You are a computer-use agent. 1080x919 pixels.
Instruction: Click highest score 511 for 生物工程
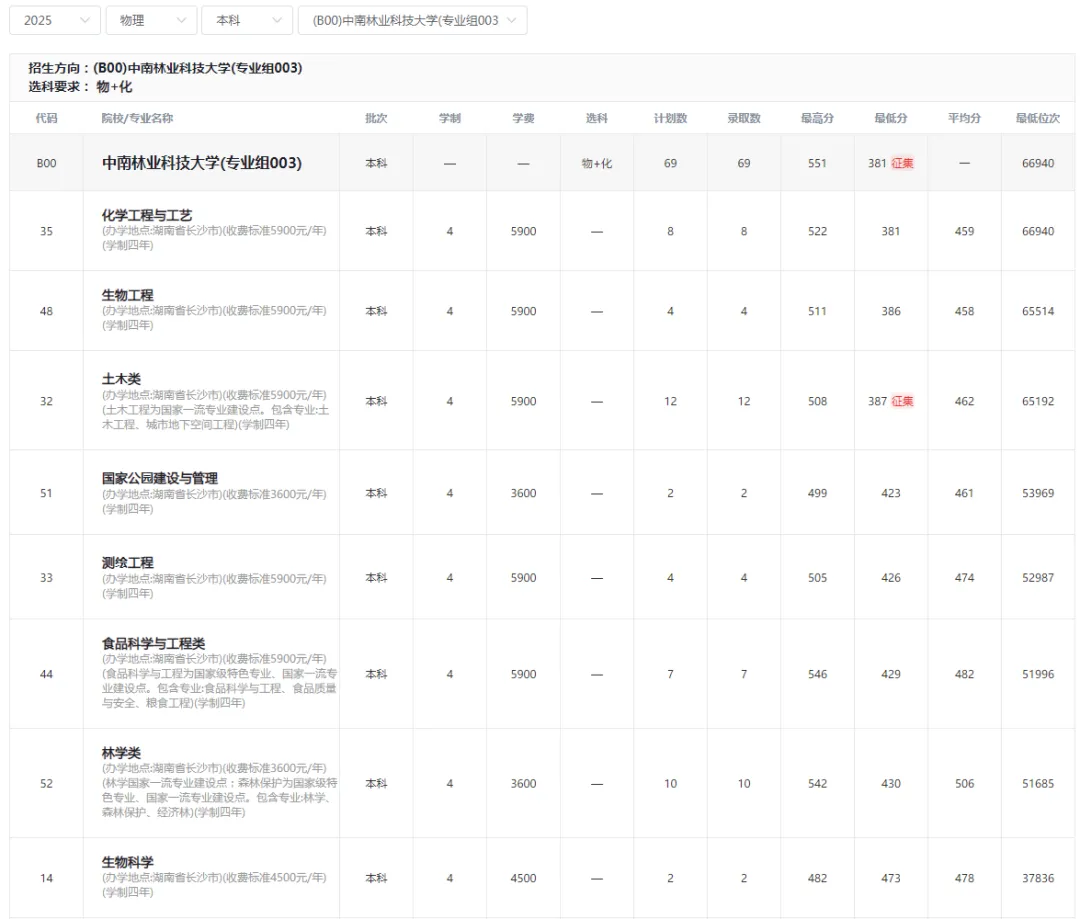coord(818,311)
